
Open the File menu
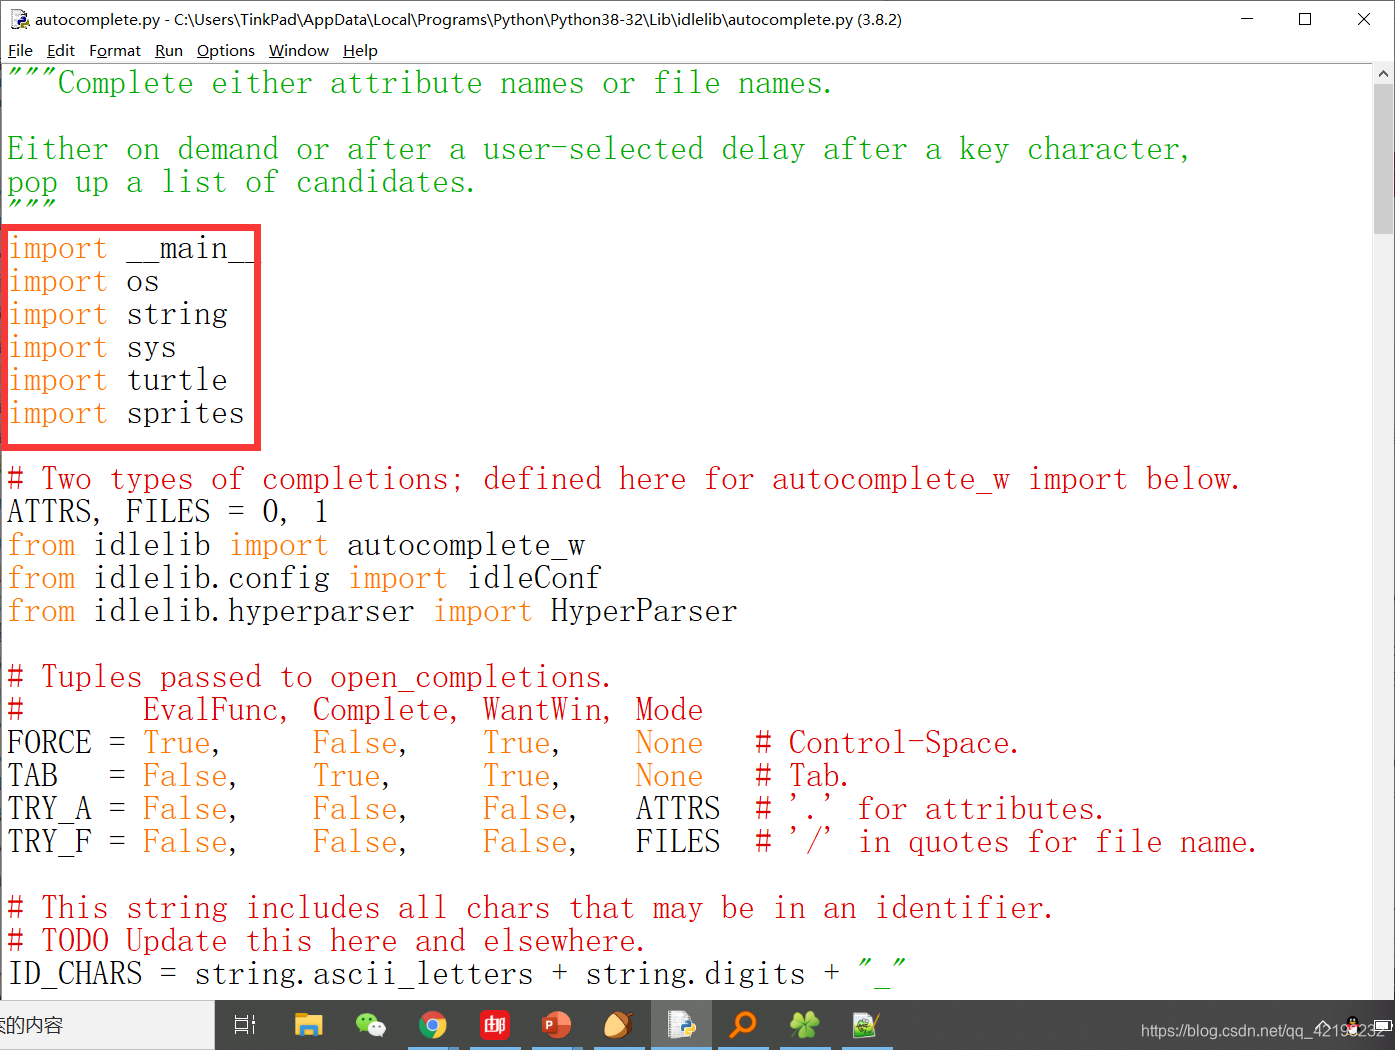pyautogui.click(x=20, y=50)
